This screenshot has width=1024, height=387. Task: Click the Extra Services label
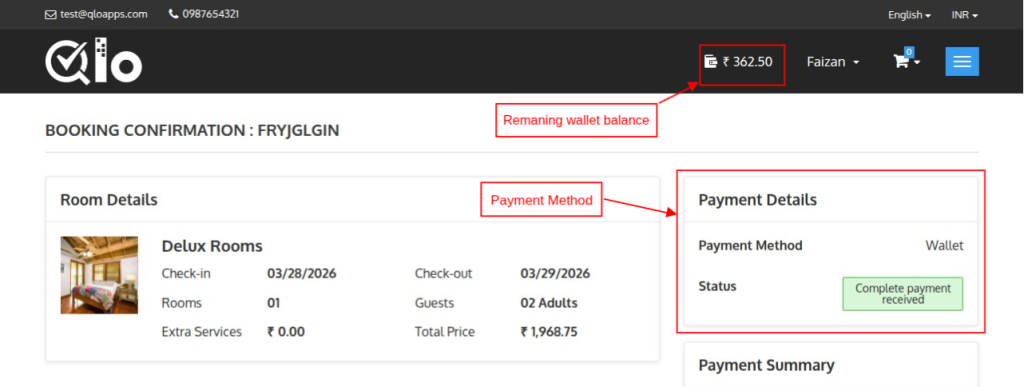pos(202,332)
